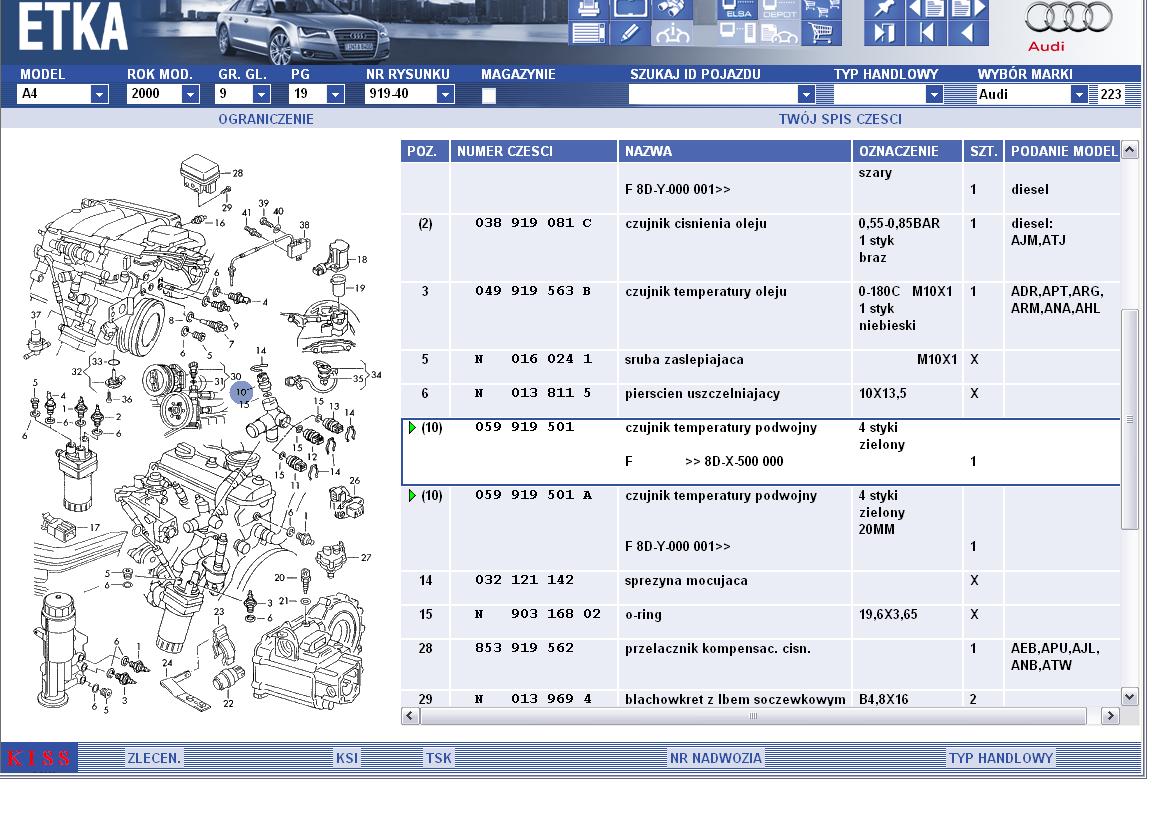Click the parts list scroll up arrow
The image size is (1152, 833).
[x=1129, y=150]
